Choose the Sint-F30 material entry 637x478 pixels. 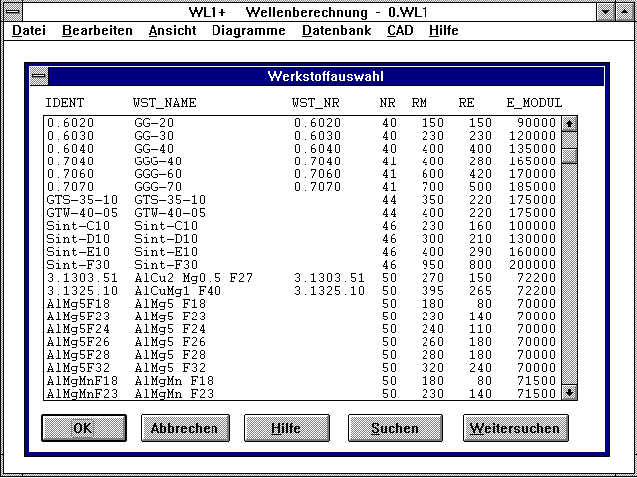tap(300, 265)
